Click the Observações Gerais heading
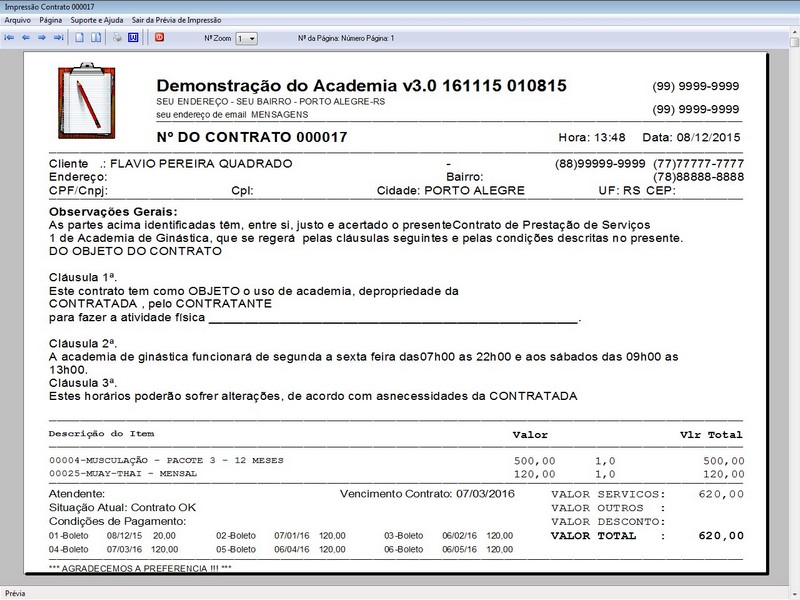The image size is (800, 600). 113,212
